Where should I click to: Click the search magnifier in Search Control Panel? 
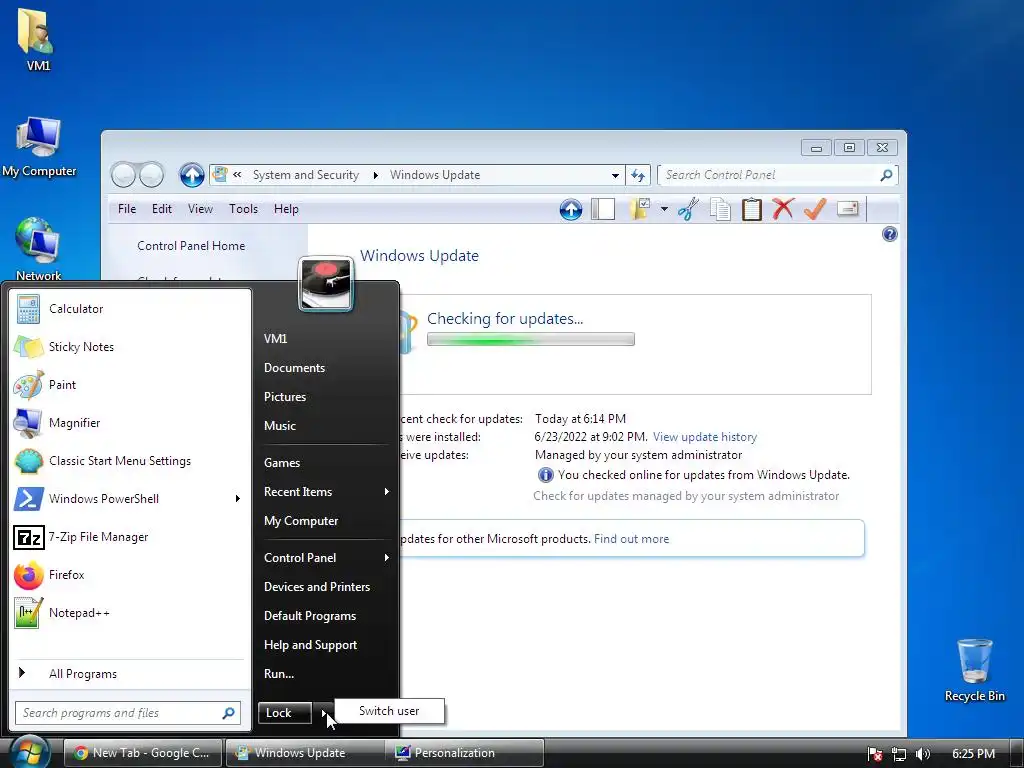point(886,175)
